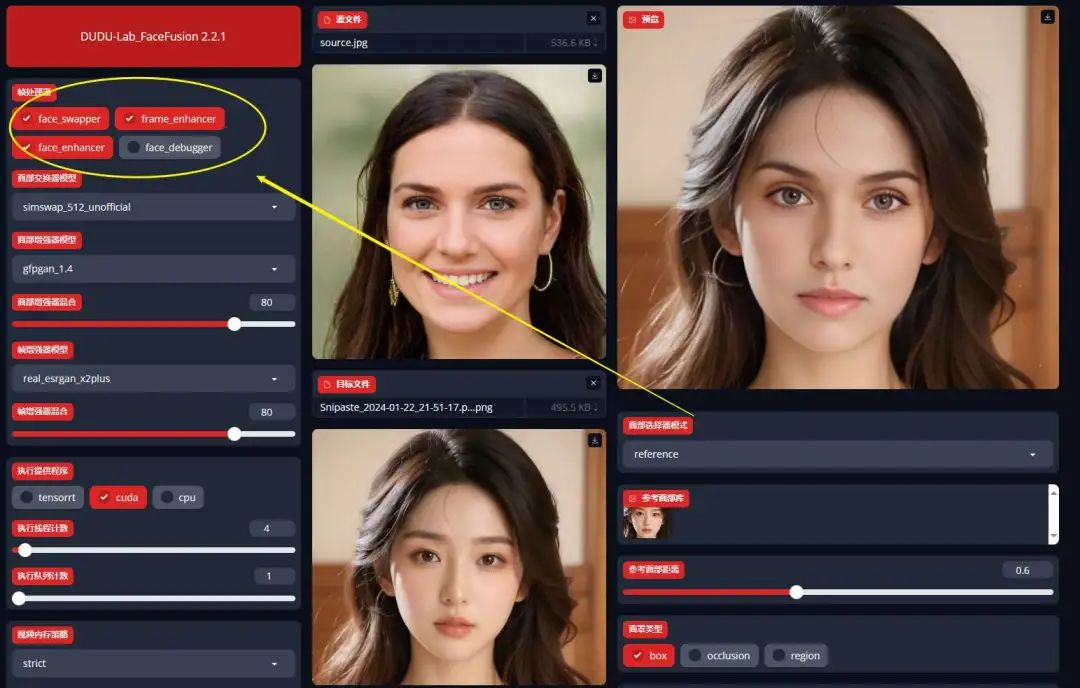Download the smiling source face image

coord(594,76)
